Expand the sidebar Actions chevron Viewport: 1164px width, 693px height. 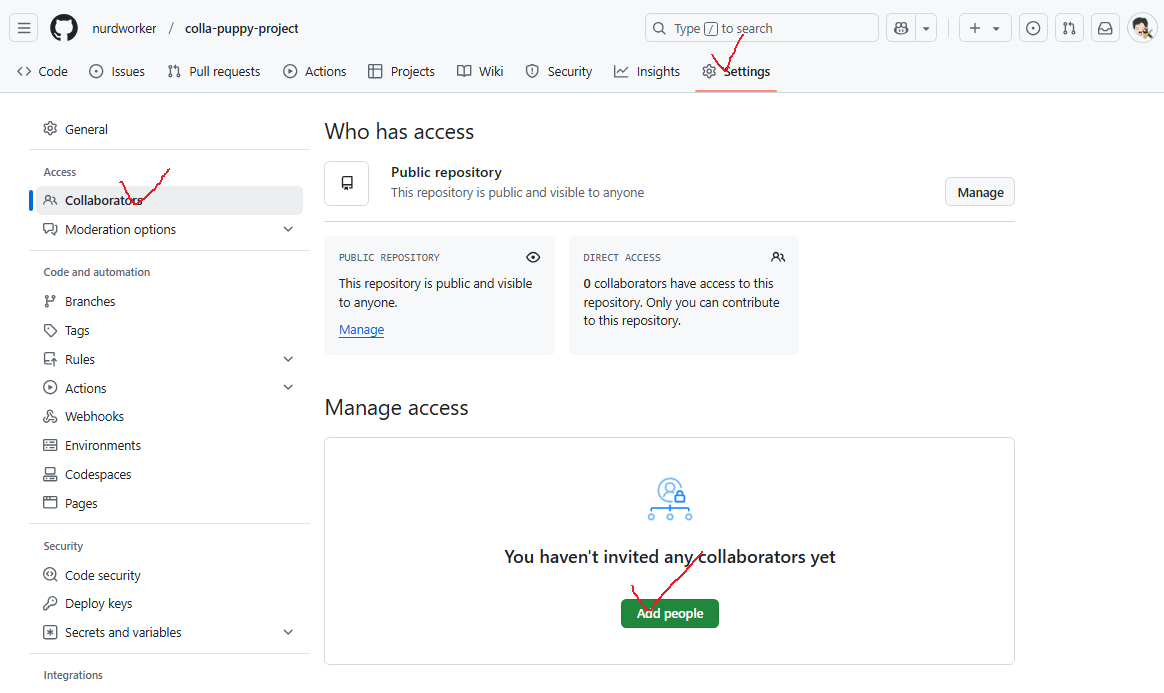point(288,387)
